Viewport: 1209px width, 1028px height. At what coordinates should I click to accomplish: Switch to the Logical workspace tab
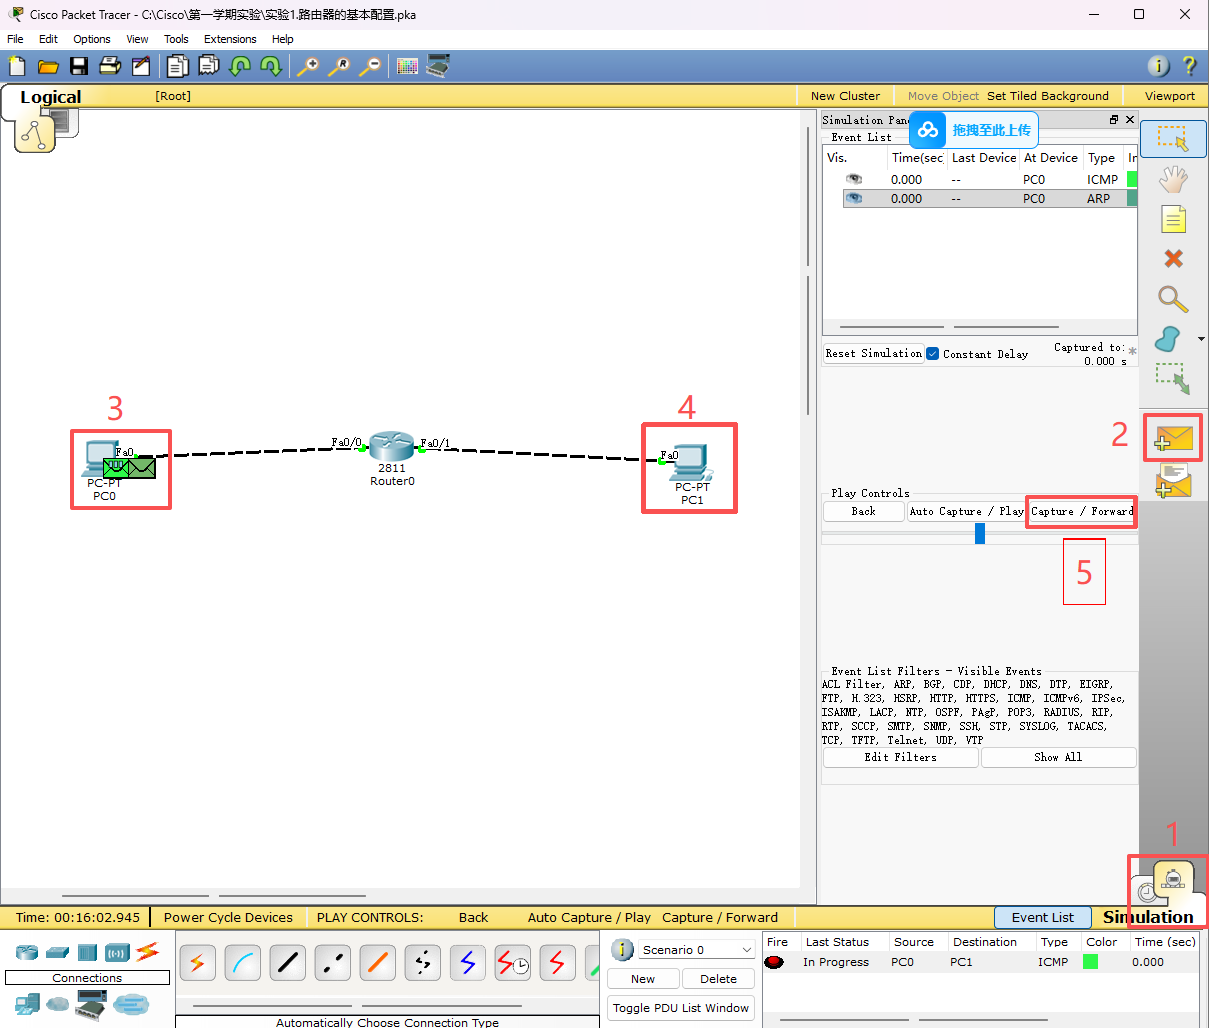tap(50, 97)
